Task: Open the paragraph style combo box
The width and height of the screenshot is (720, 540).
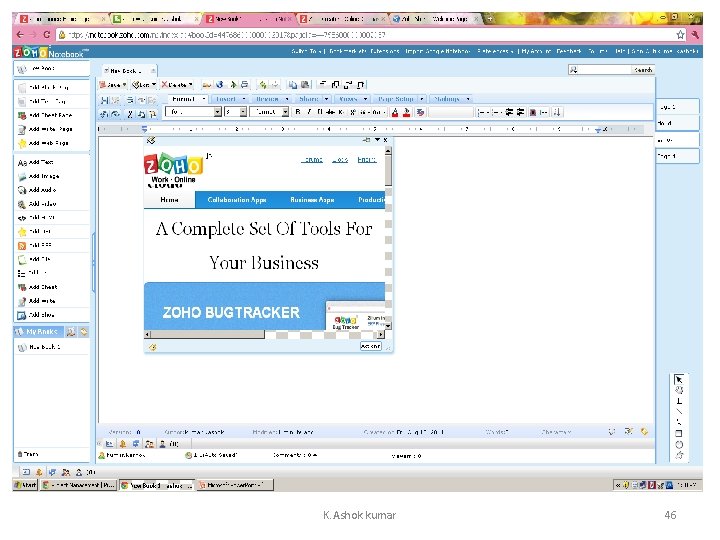Action: tap(269, 112)
